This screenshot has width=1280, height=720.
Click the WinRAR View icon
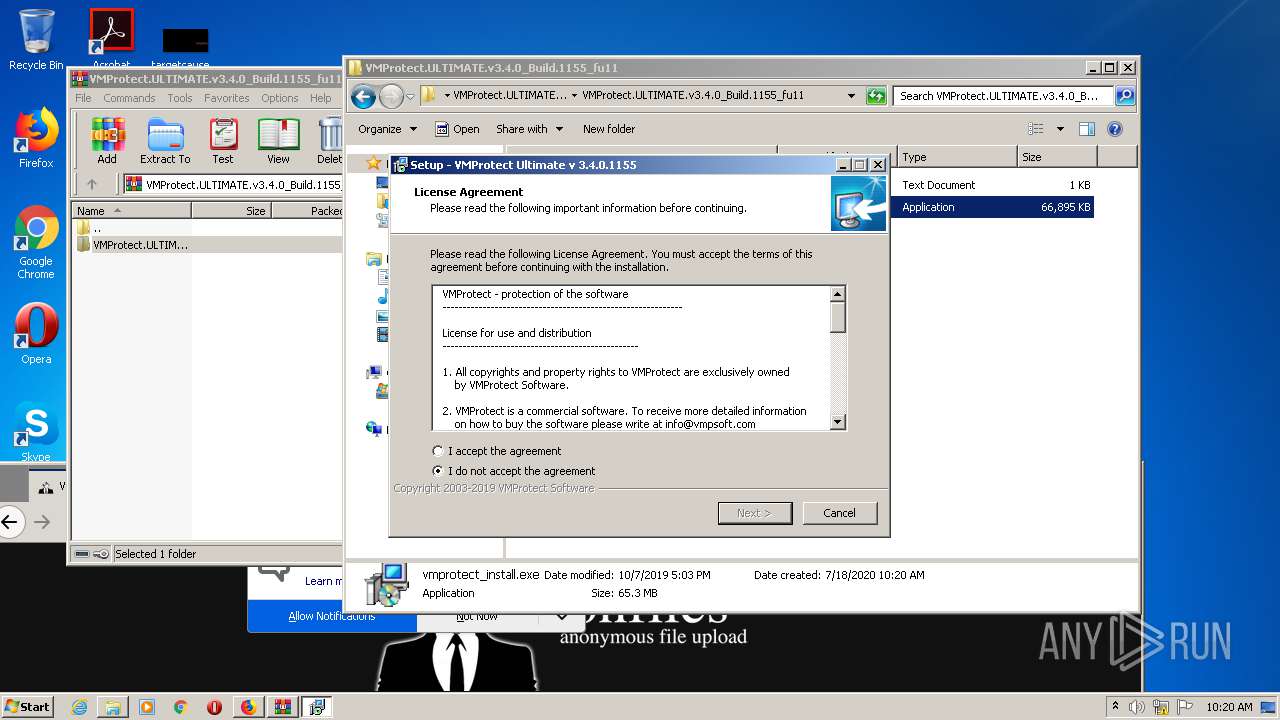[279, 141]
